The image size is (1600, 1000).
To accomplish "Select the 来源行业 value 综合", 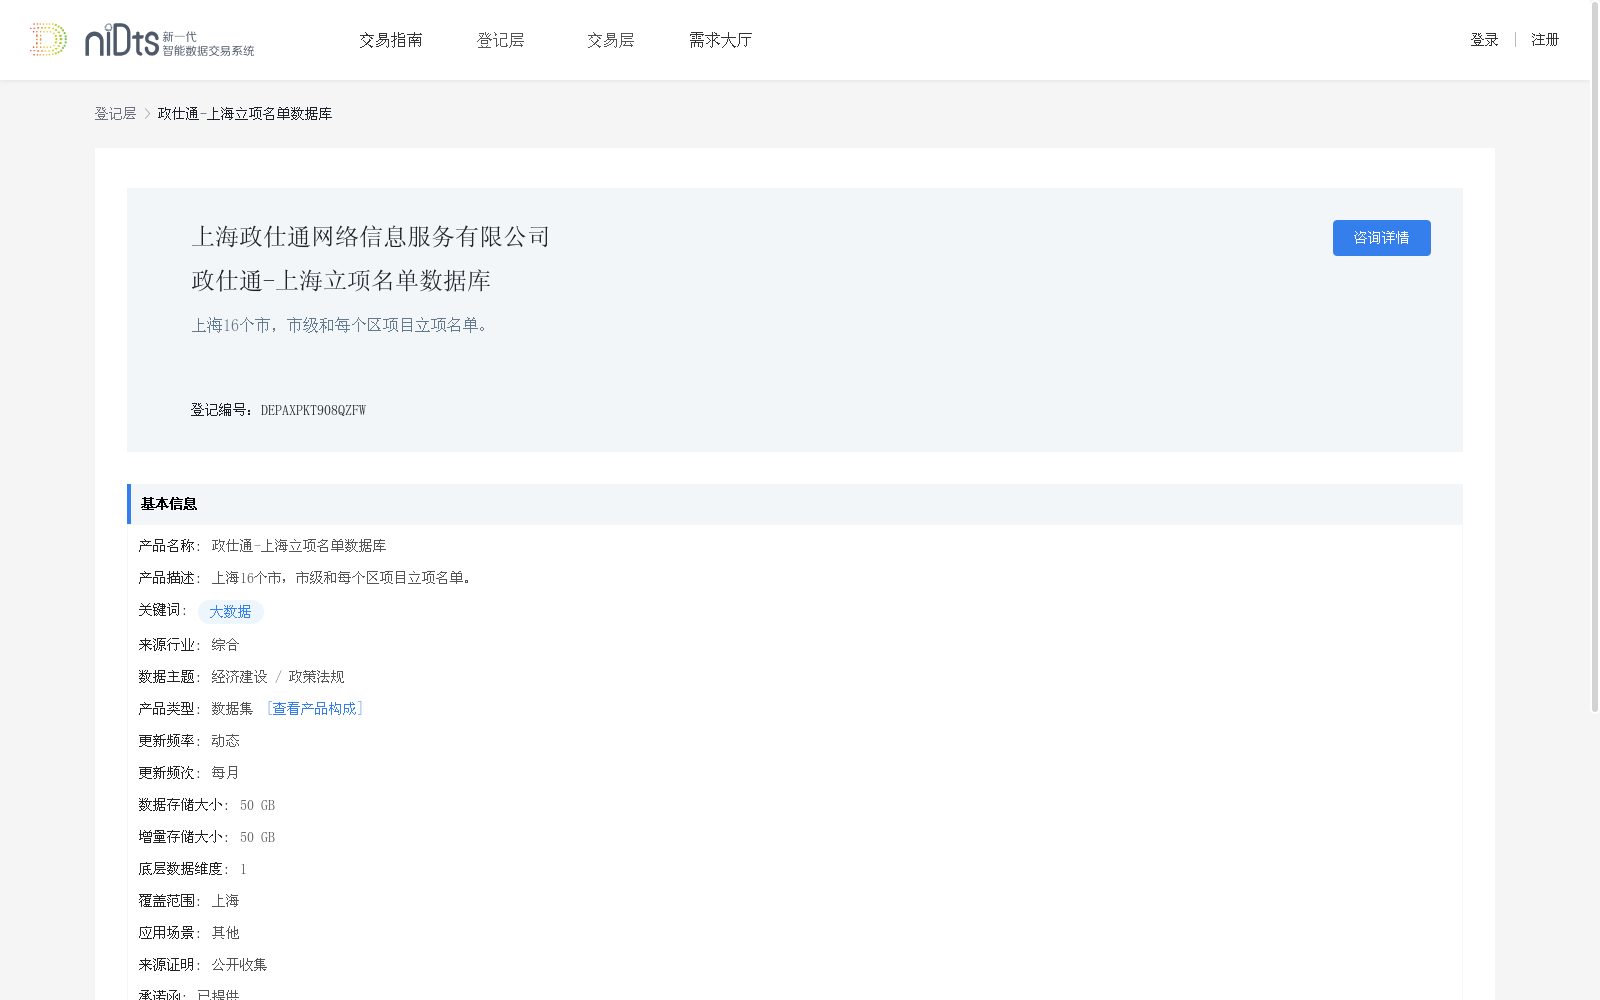I will [x=225, y=645].
